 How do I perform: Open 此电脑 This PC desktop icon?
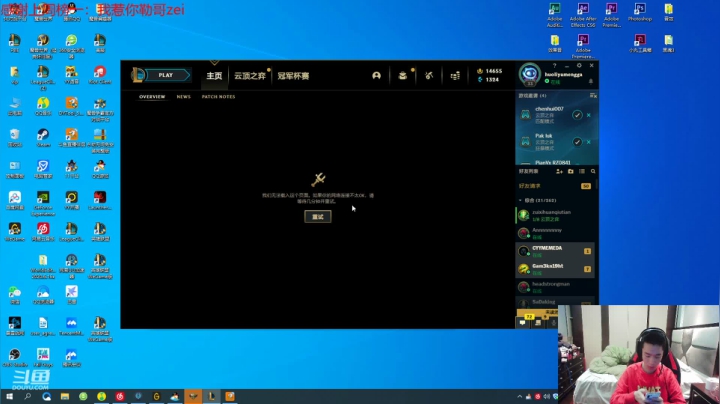[14, 107]
